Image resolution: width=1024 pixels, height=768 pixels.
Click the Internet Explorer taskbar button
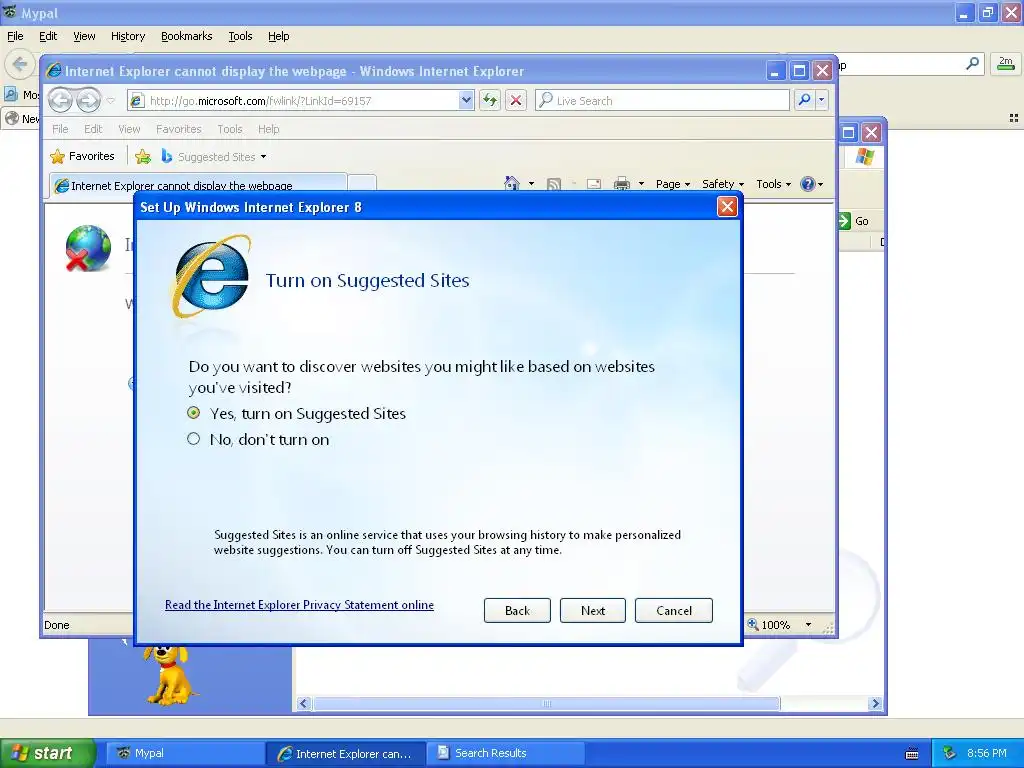(x=346, y=753)
